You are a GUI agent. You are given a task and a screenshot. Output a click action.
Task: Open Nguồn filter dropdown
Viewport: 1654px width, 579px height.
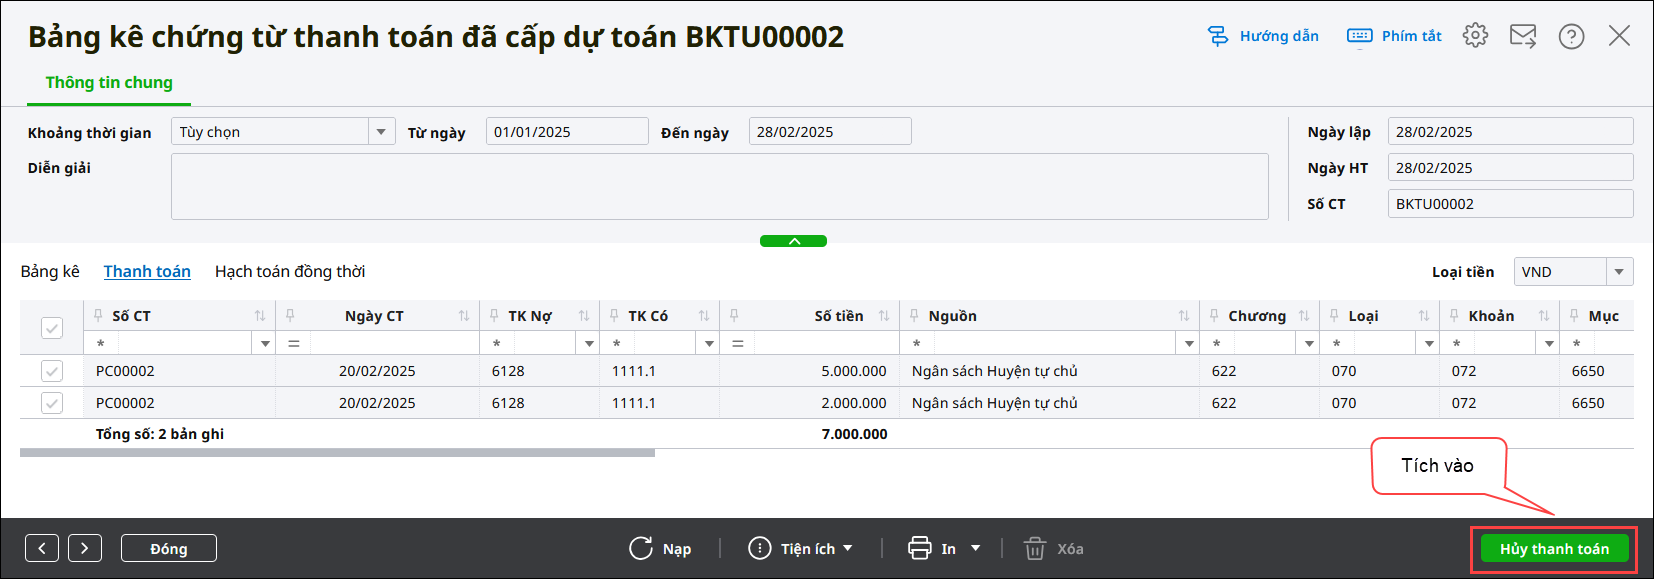click(1189, 343)
